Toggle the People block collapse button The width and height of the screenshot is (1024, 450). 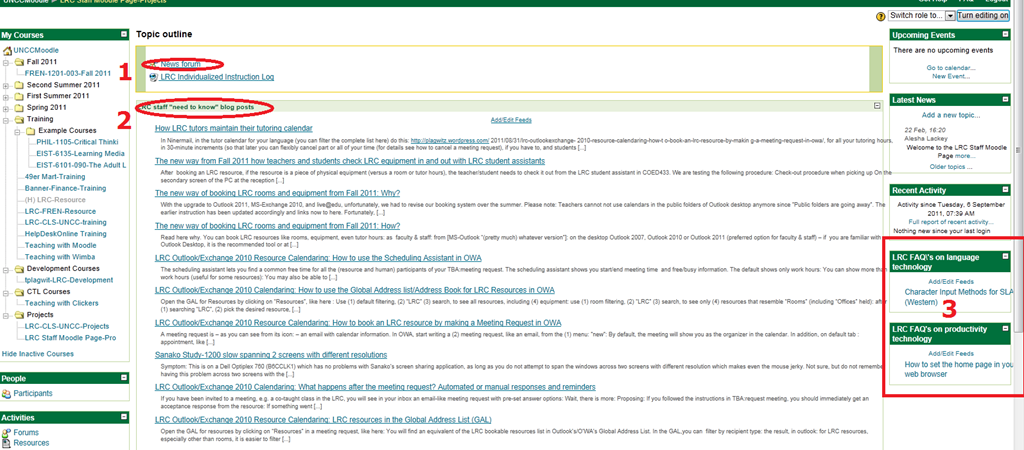(123, 379)
